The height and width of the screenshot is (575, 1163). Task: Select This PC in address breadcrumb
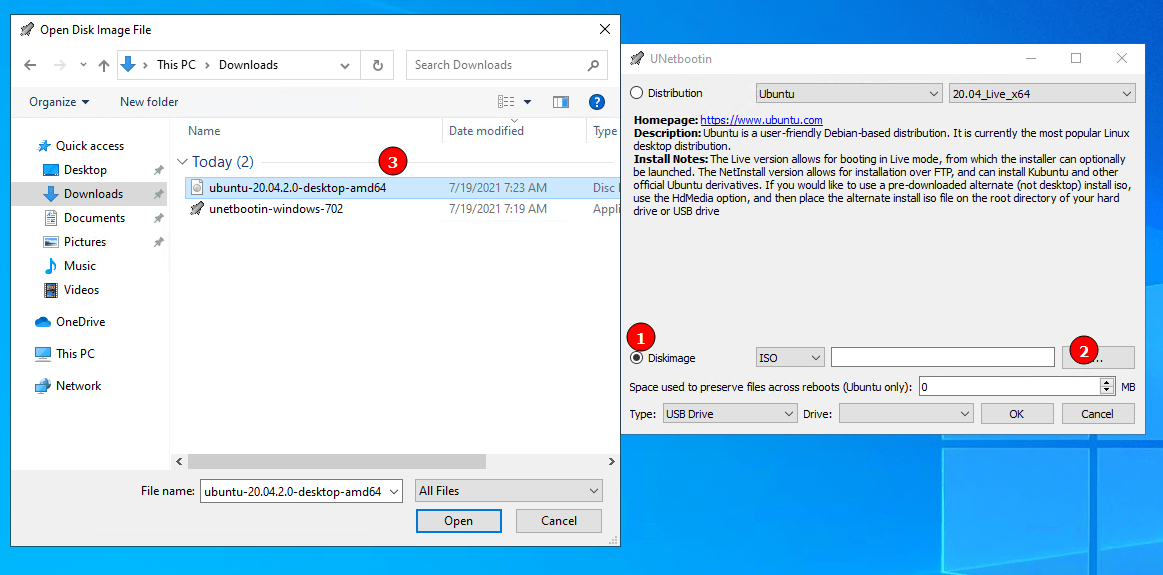click(177, 65)
